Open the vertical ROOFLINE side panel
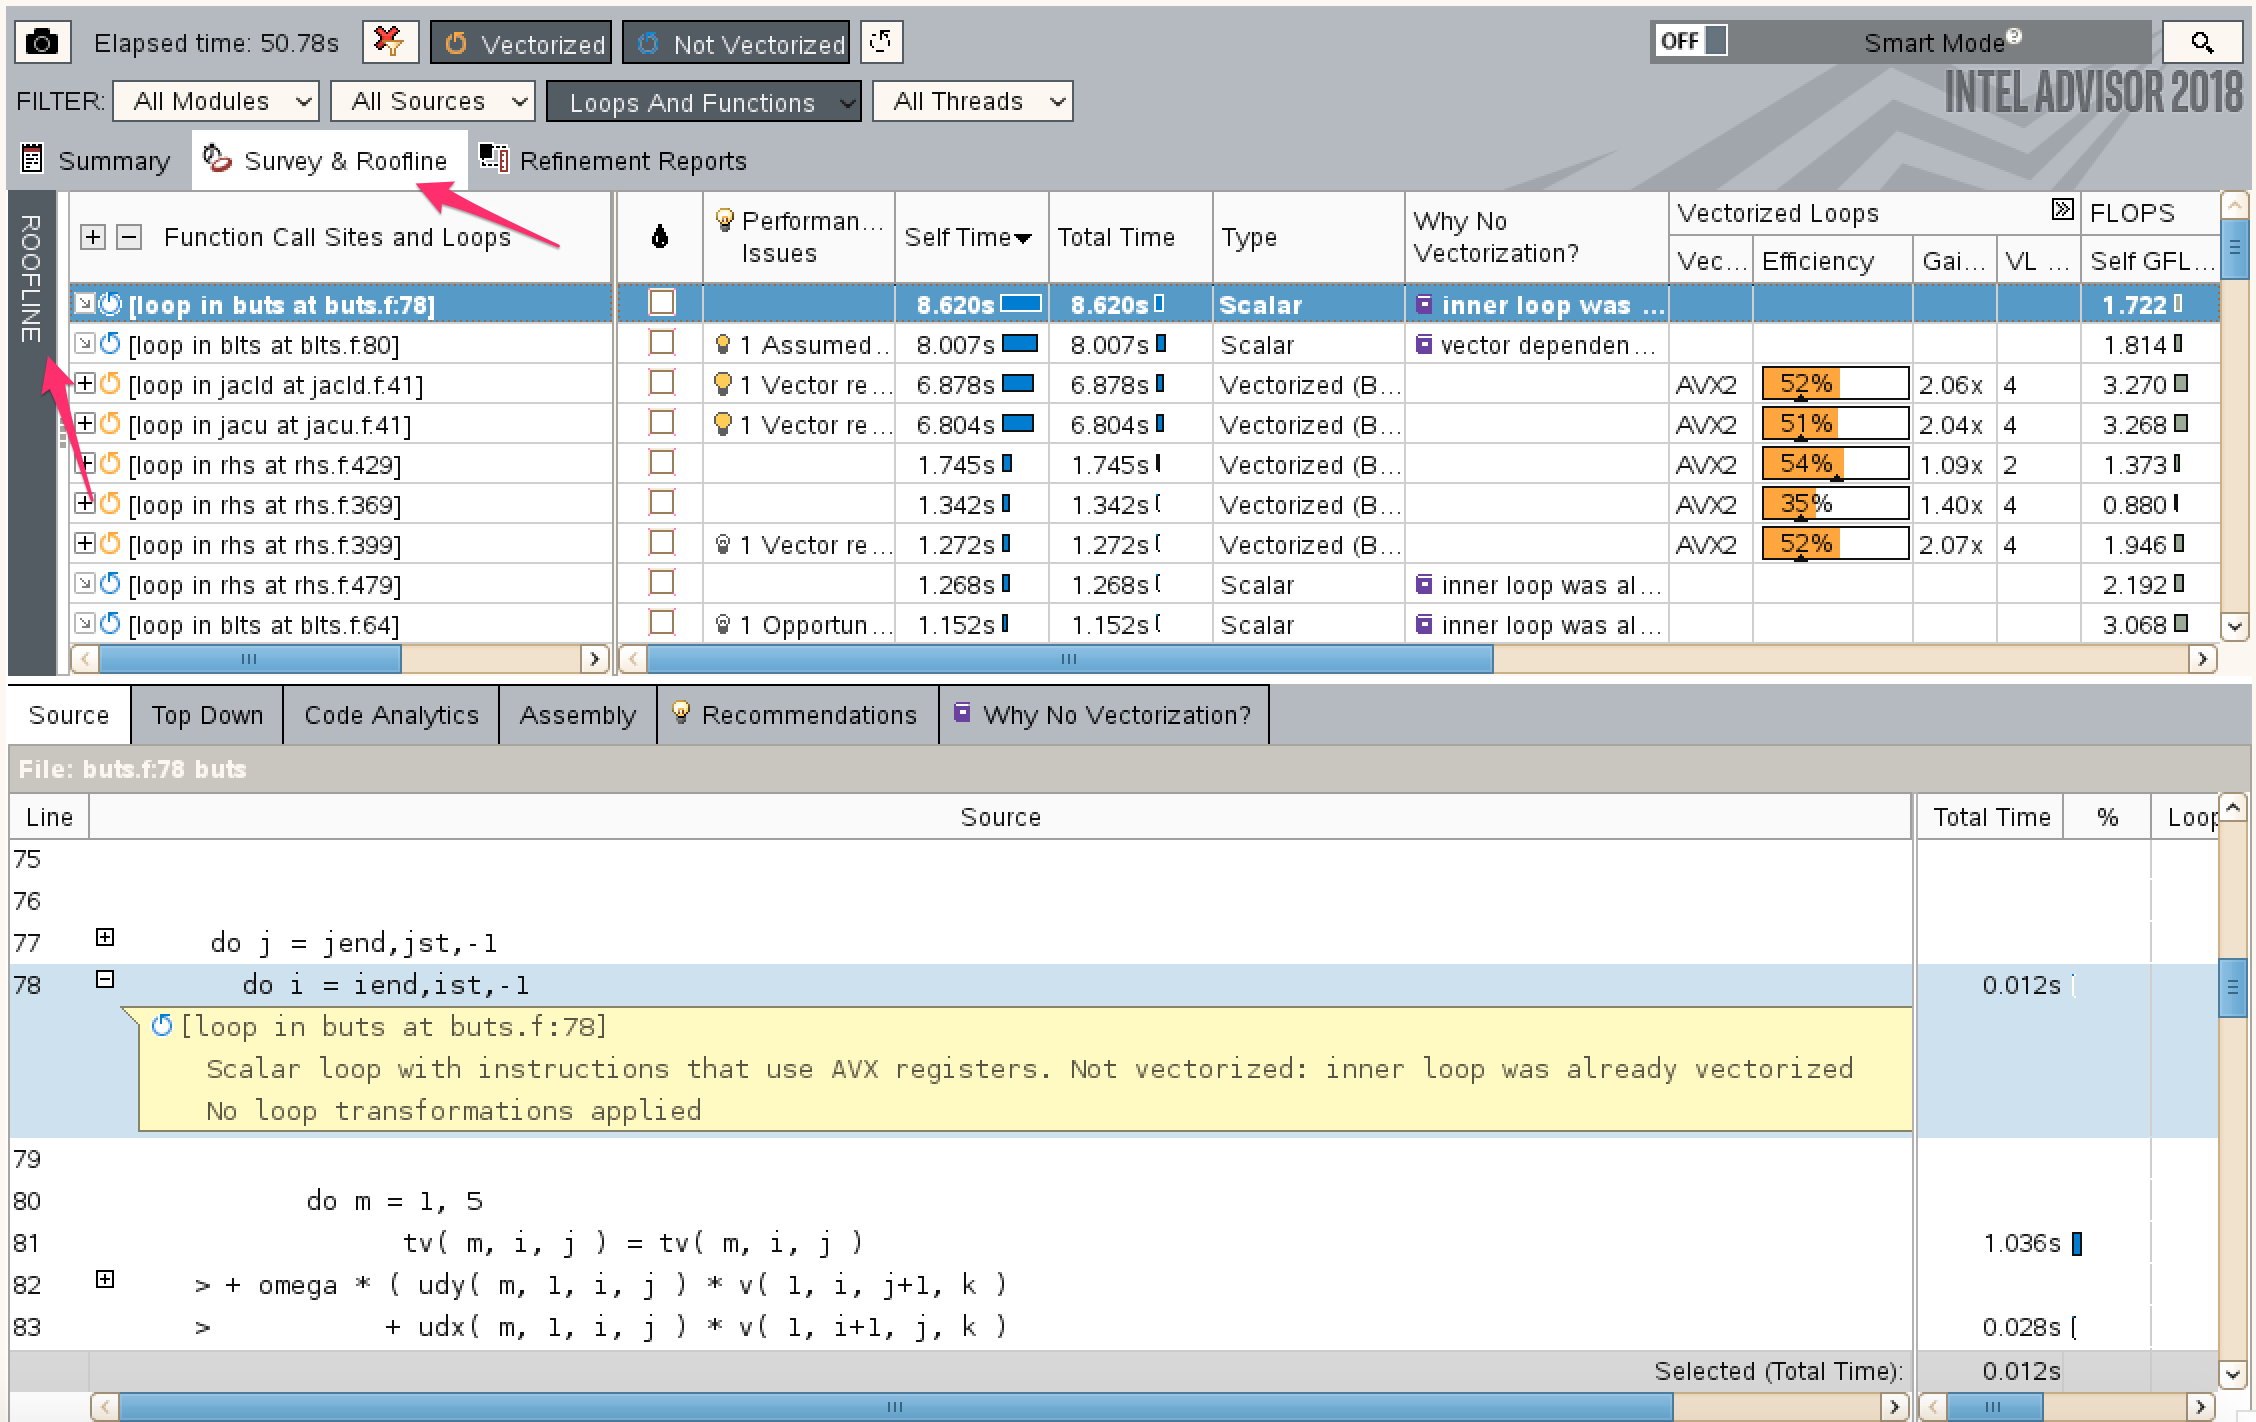This screenshot has width=2256, height=1422. [x=31, y=432]
